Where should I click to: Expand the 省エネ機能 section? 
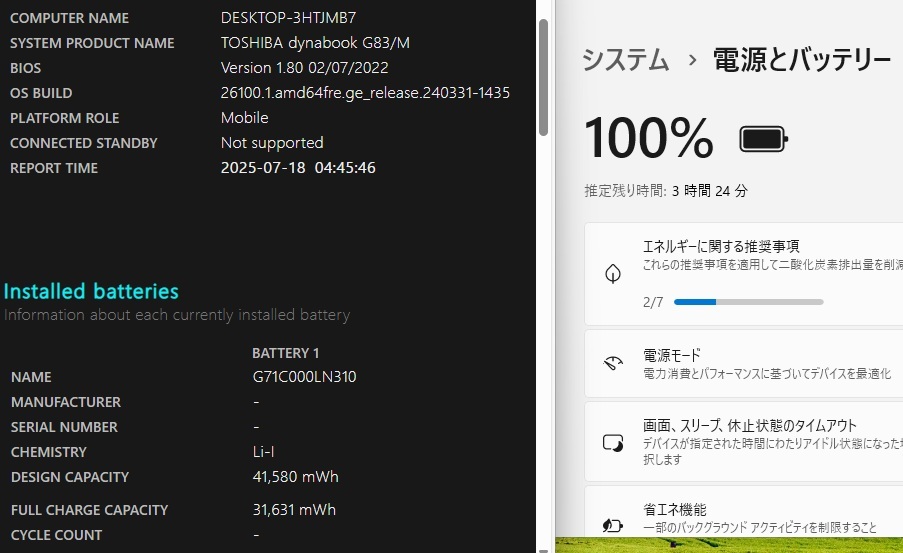743,512
